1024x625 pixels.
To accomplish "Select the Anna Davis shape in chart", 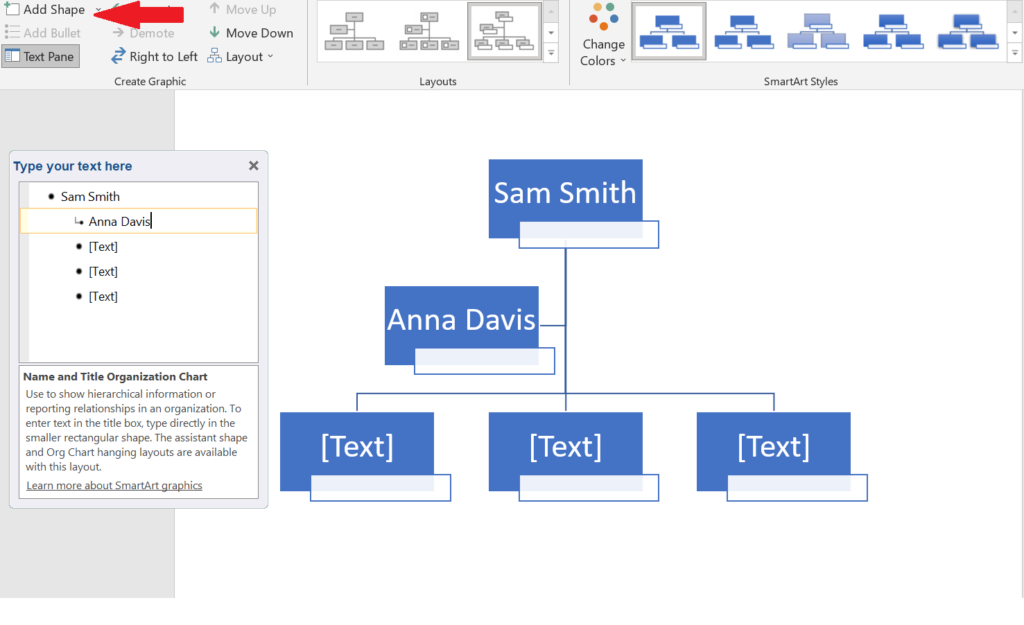I will tap(461, 319).
